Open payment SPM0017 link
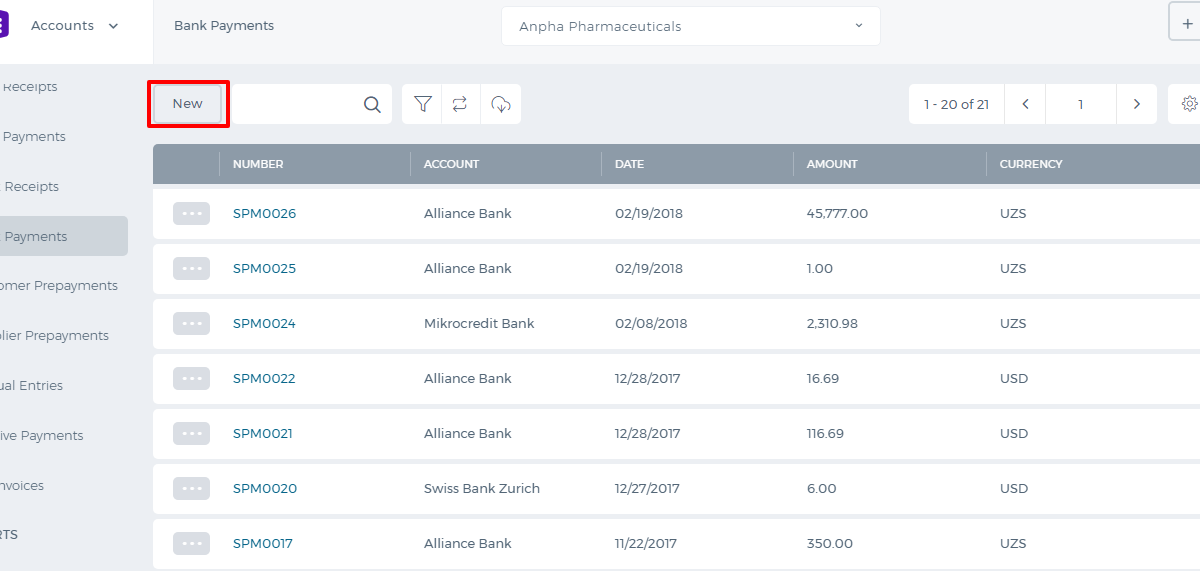 coord(262,543)
